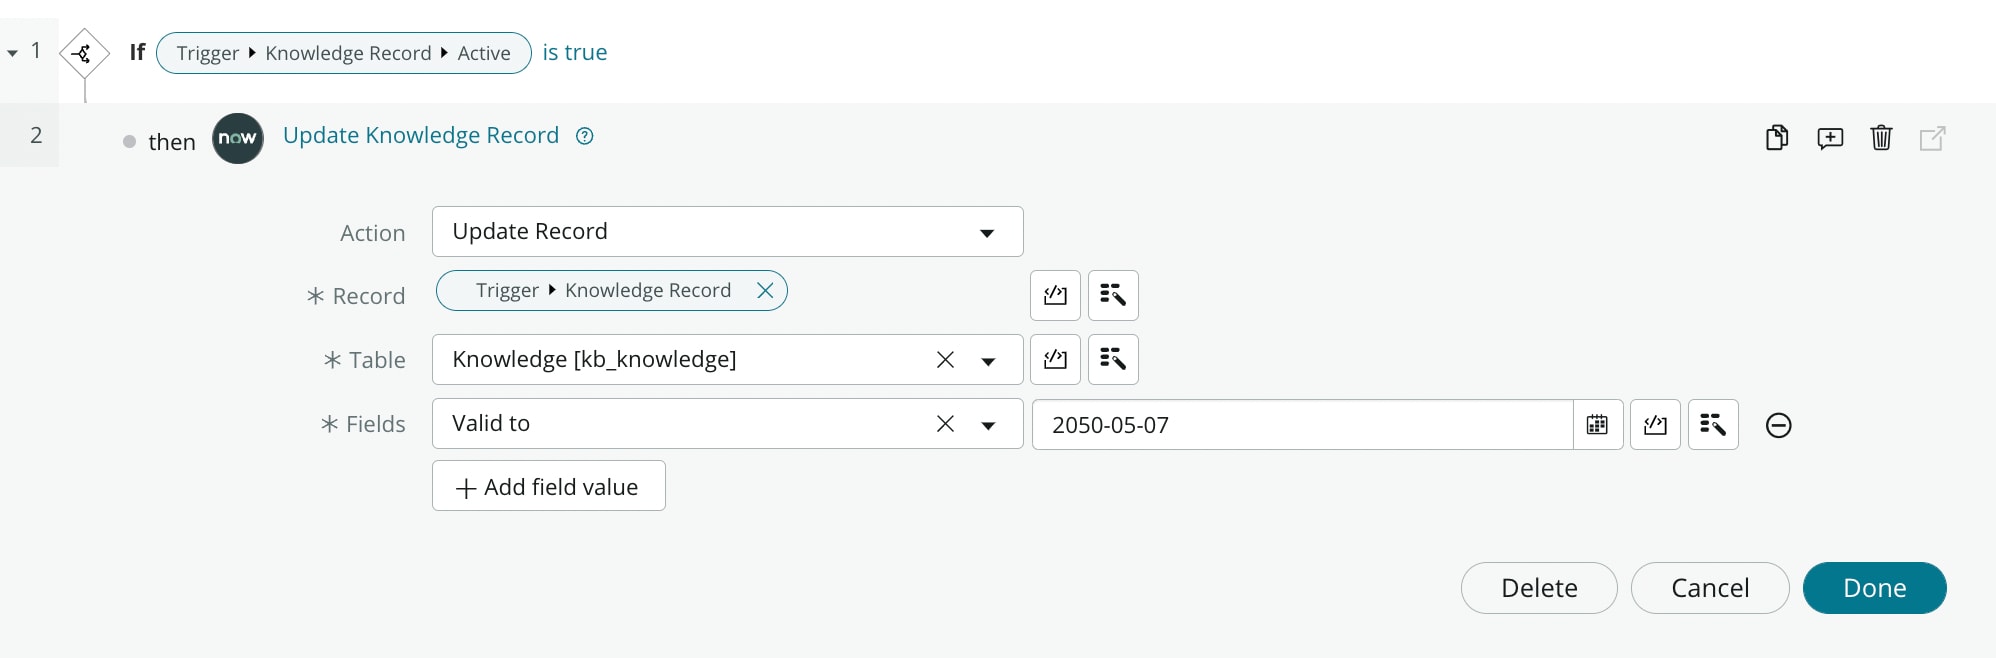Click the trash icon for step 2

click(1881, 138)
